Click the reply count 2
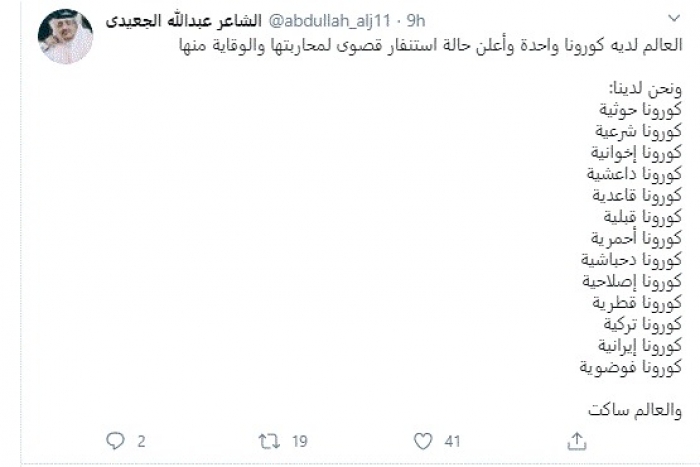This screenshot has width=700, height=467. coord(142,440)
